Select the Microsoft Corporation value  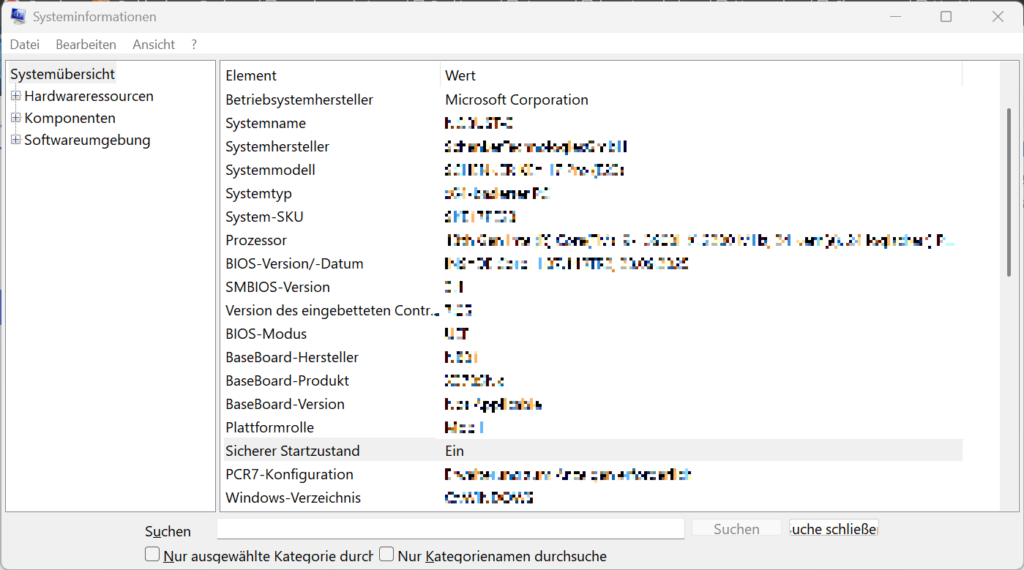[x=517, y=99]
